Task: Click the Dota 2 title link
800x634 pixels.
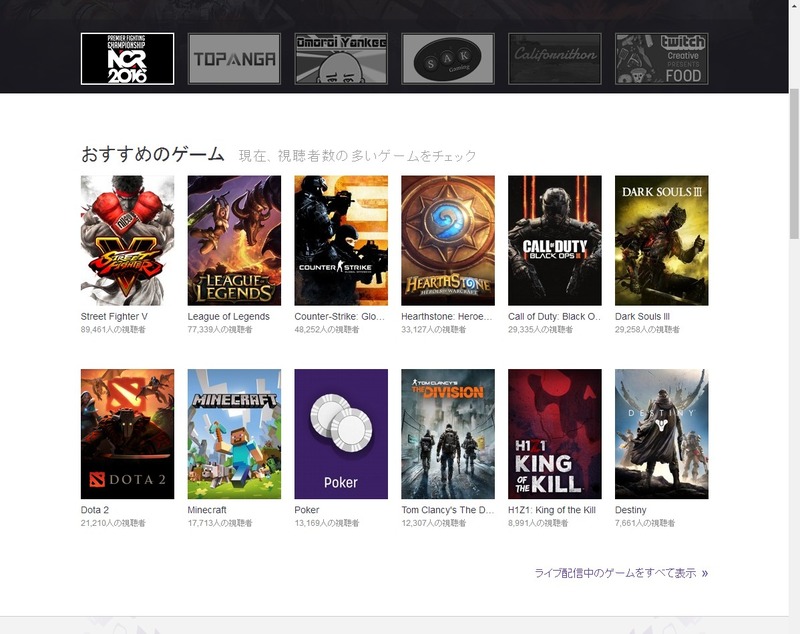Action: coord(95,510)
